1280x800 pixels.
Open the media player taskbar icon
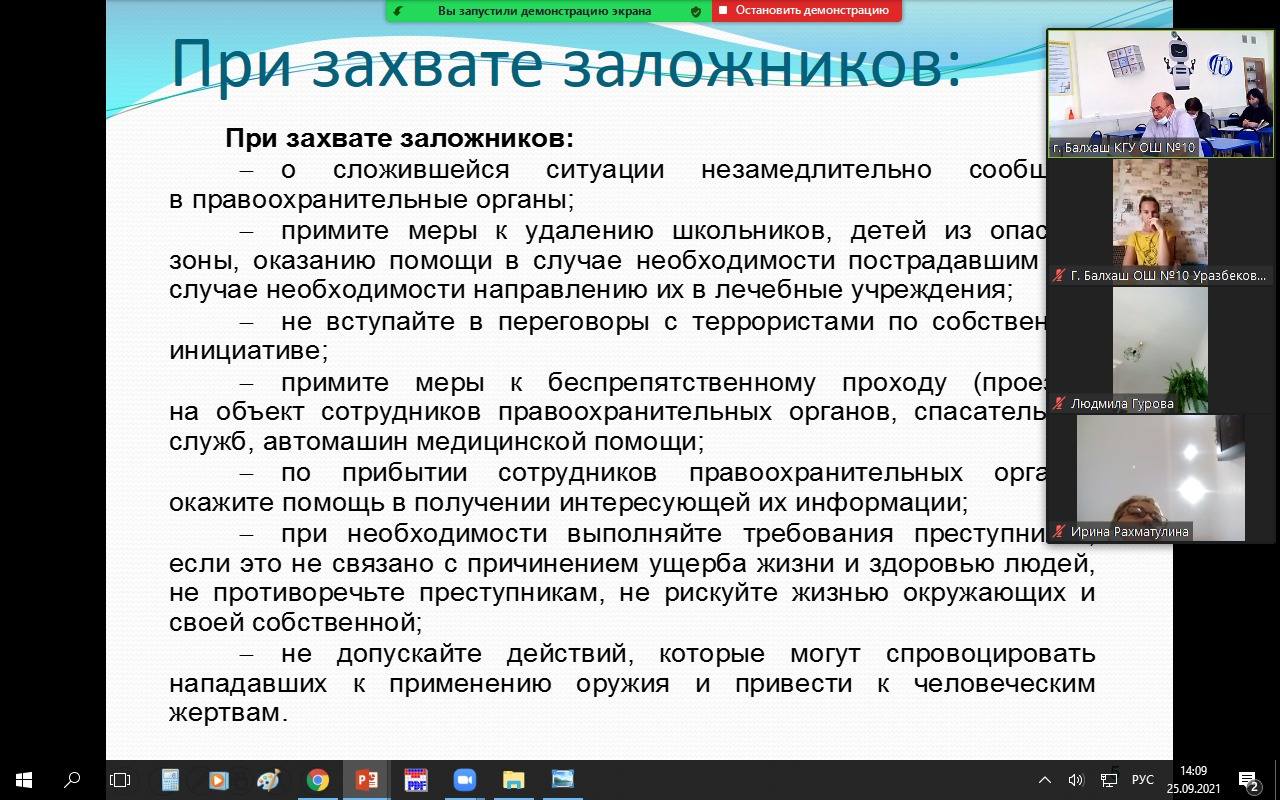point(219,780)
